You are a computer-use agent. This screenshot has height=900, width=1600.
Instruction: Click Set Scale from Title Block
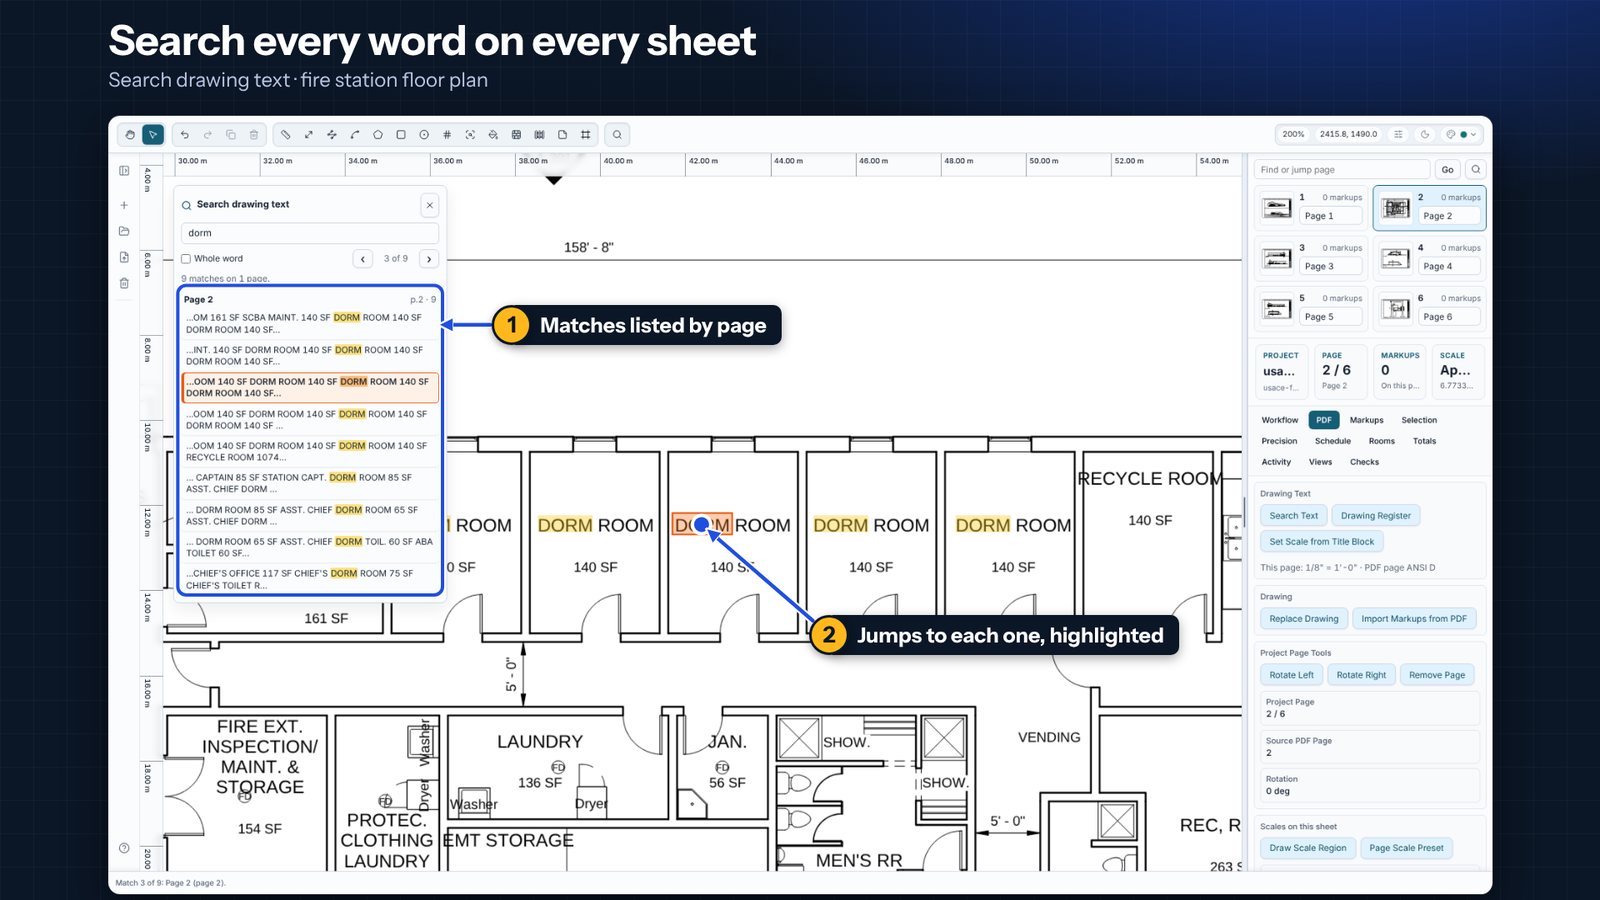[x=1321, y=542]
